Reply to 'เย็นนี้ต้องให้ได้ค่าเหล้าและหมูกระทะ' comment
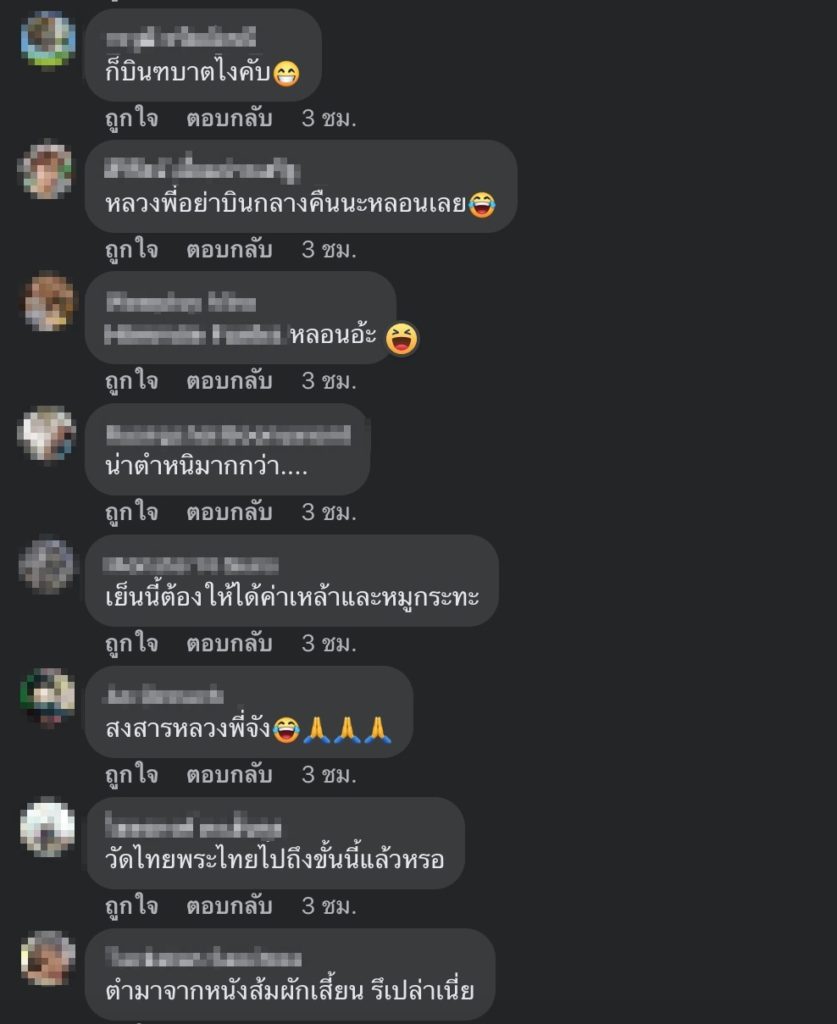Screen dimensions: 837x1024 tap(229, 644)
